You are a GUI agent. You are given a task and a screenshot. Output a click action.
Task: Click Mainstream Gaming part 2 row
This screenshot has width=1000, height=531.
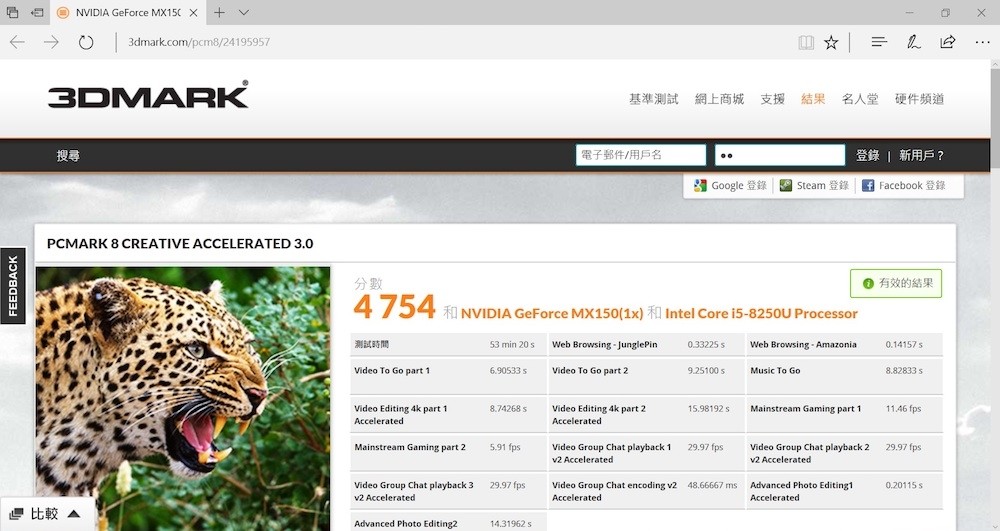point(448,453)
